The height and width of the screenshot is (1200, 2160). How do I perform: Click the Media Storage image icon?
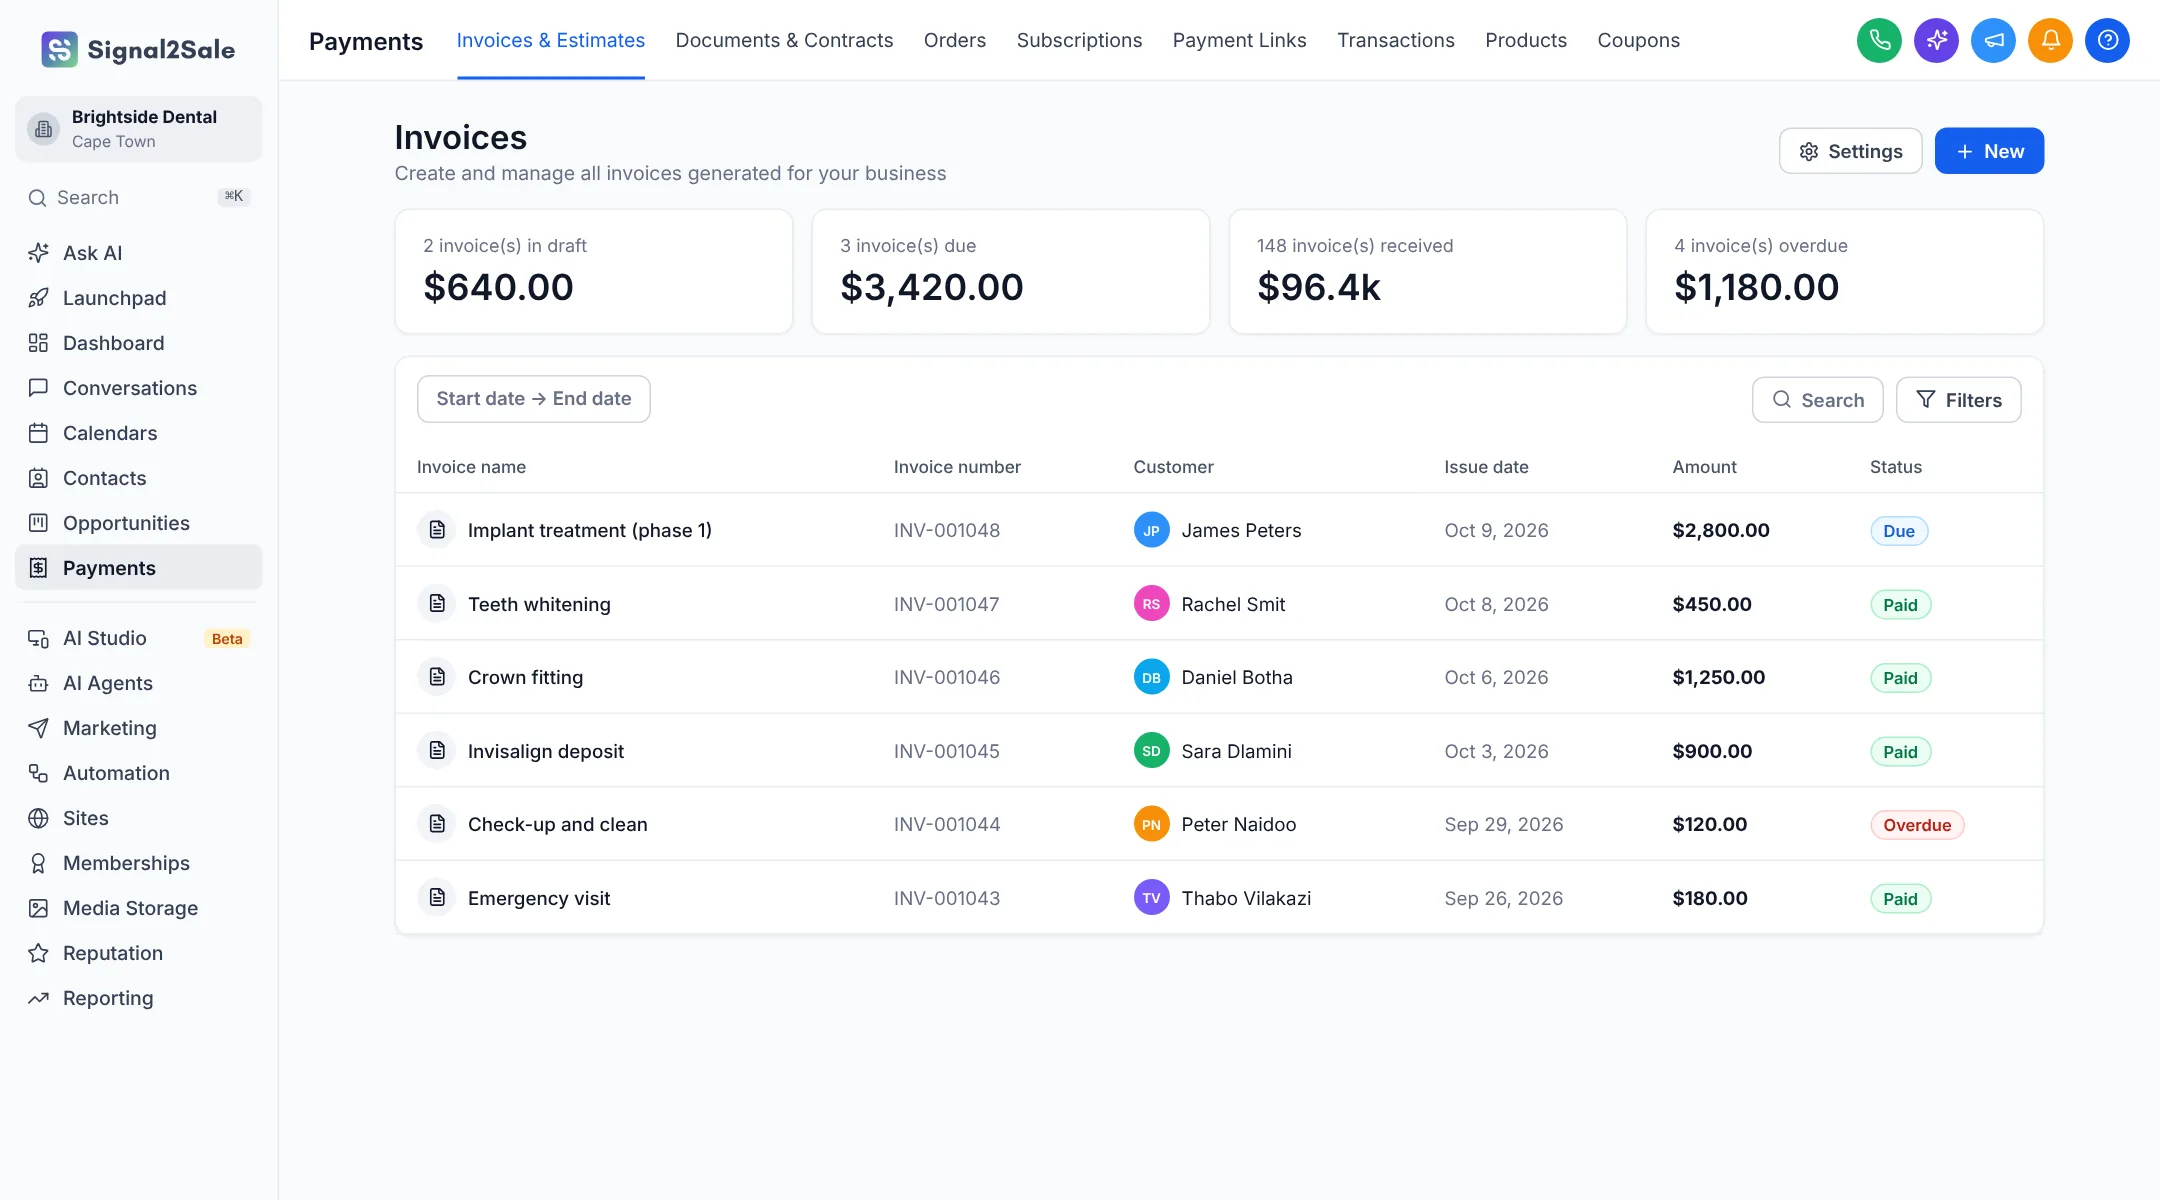point(38,908)
